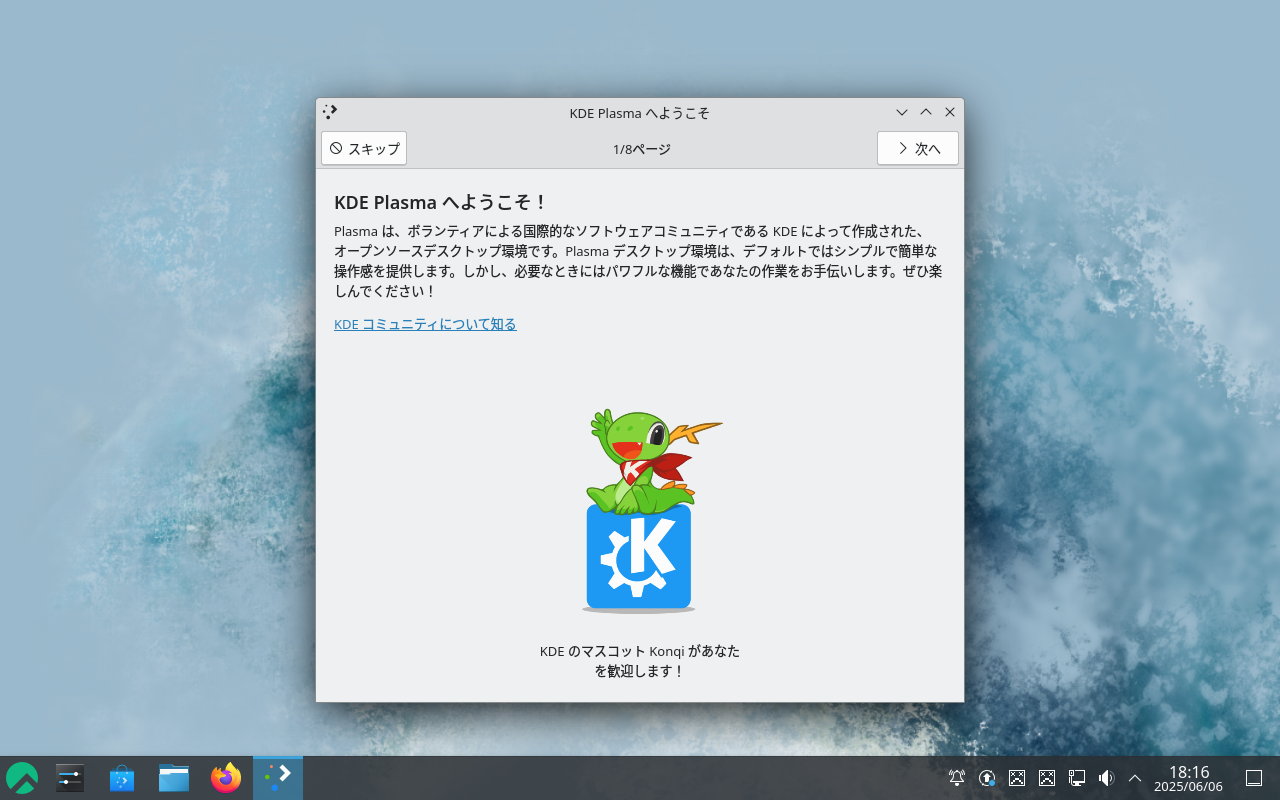The height and width of the screenshot is (800, 1280).
Task: Check the software updates tray icon
Action: (x=987, y=778)
